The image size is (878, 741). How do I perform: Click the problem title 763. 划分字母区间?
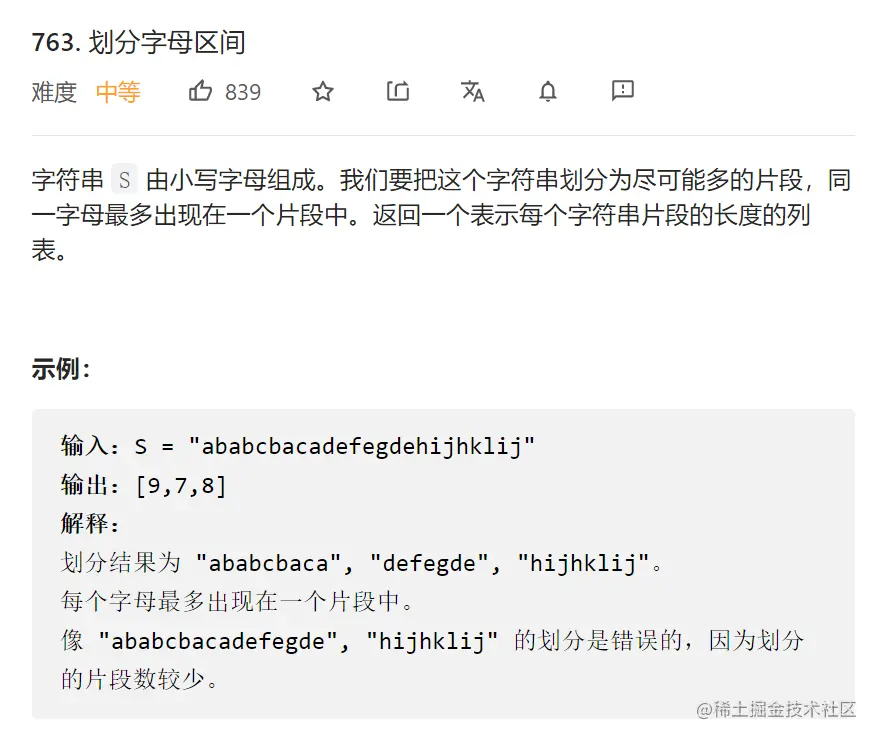pyautogui.click(x=139, y=42)
